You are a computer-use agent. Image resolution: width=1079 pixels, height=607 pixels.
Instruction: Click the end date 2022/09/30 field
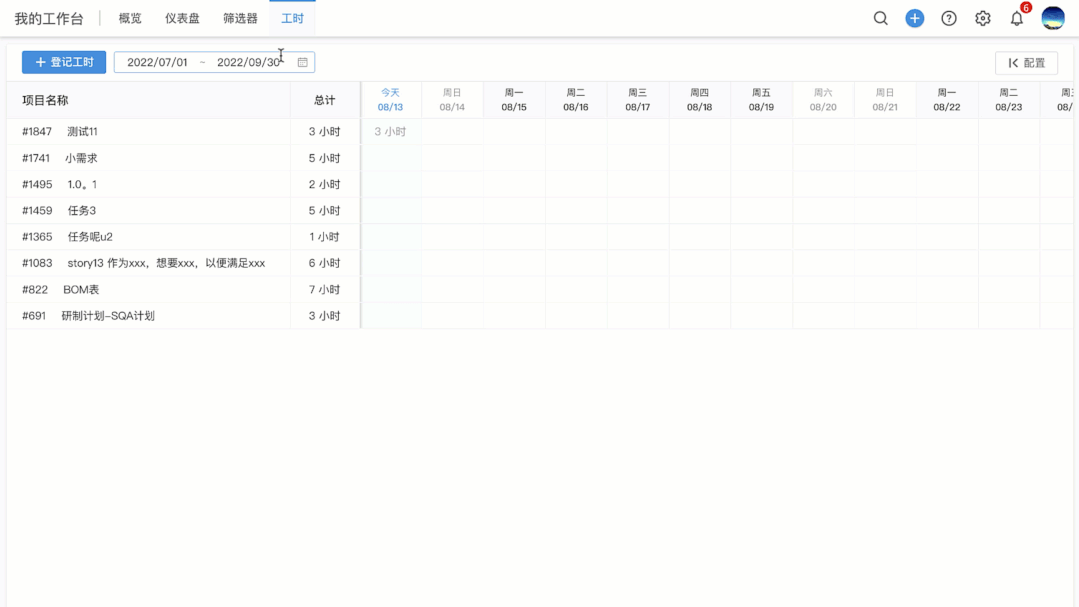(248, 62)
